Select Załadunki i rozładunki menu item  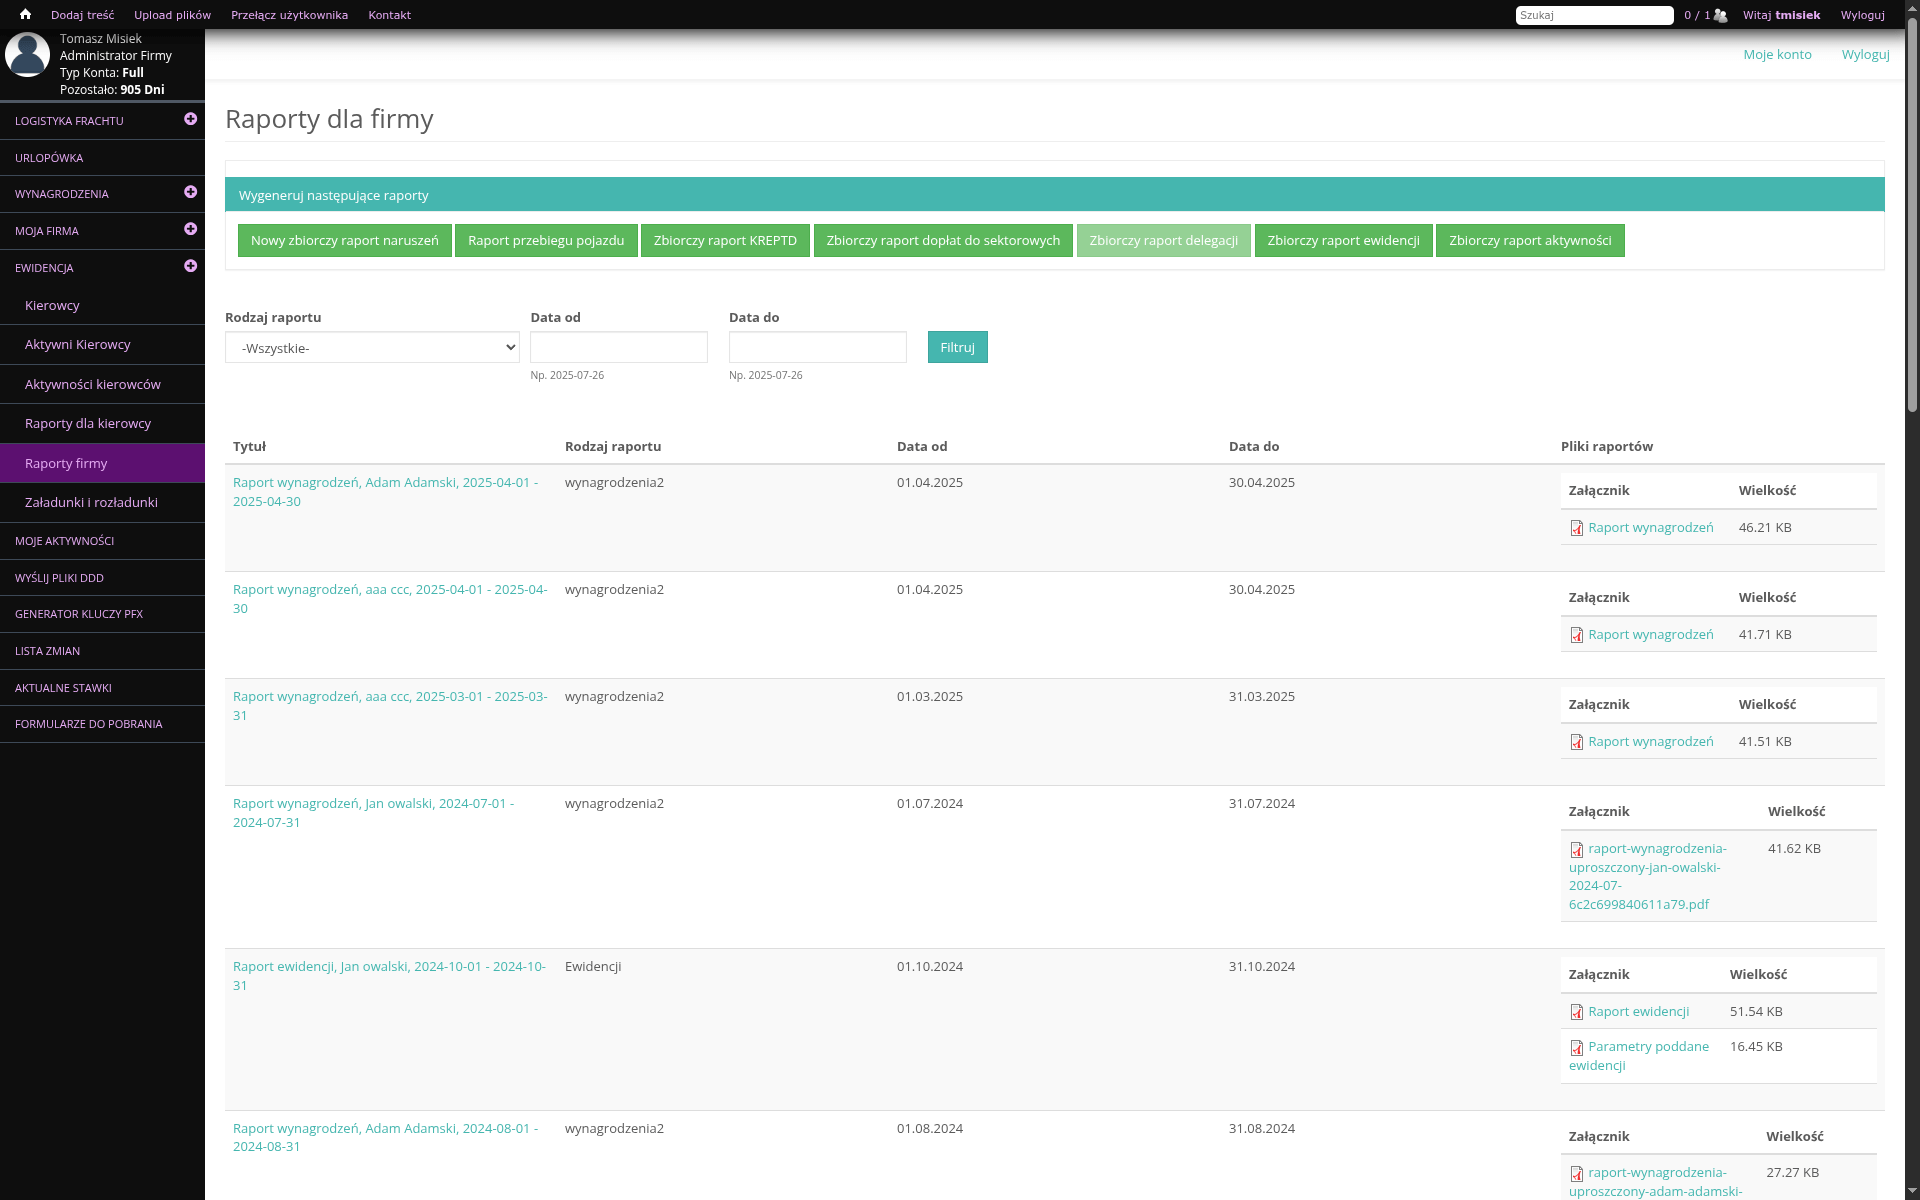tap(91, 502)
